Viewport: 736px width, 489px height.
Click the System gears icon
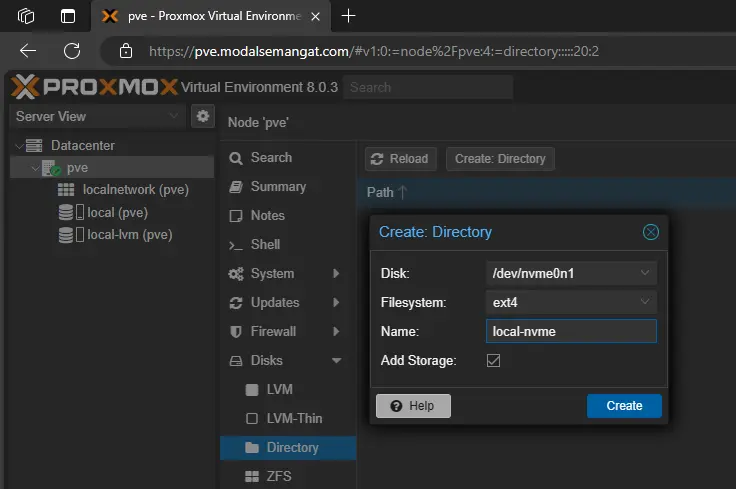tap(236, 274)
